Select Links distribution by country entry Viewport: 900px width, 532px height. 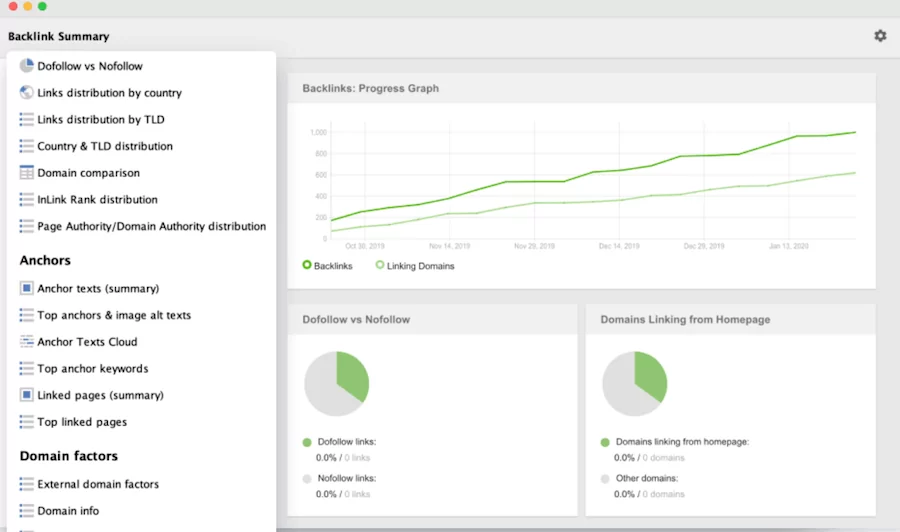click(x=109, y=93)
